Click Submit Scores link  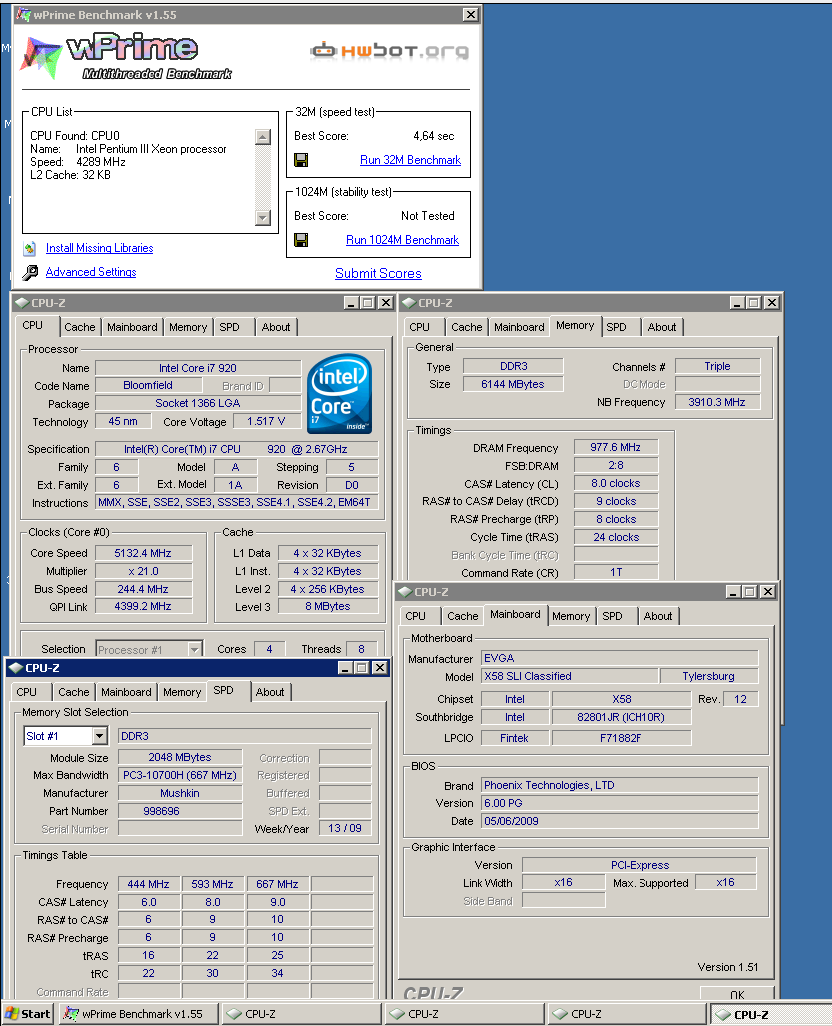point(378,273)
